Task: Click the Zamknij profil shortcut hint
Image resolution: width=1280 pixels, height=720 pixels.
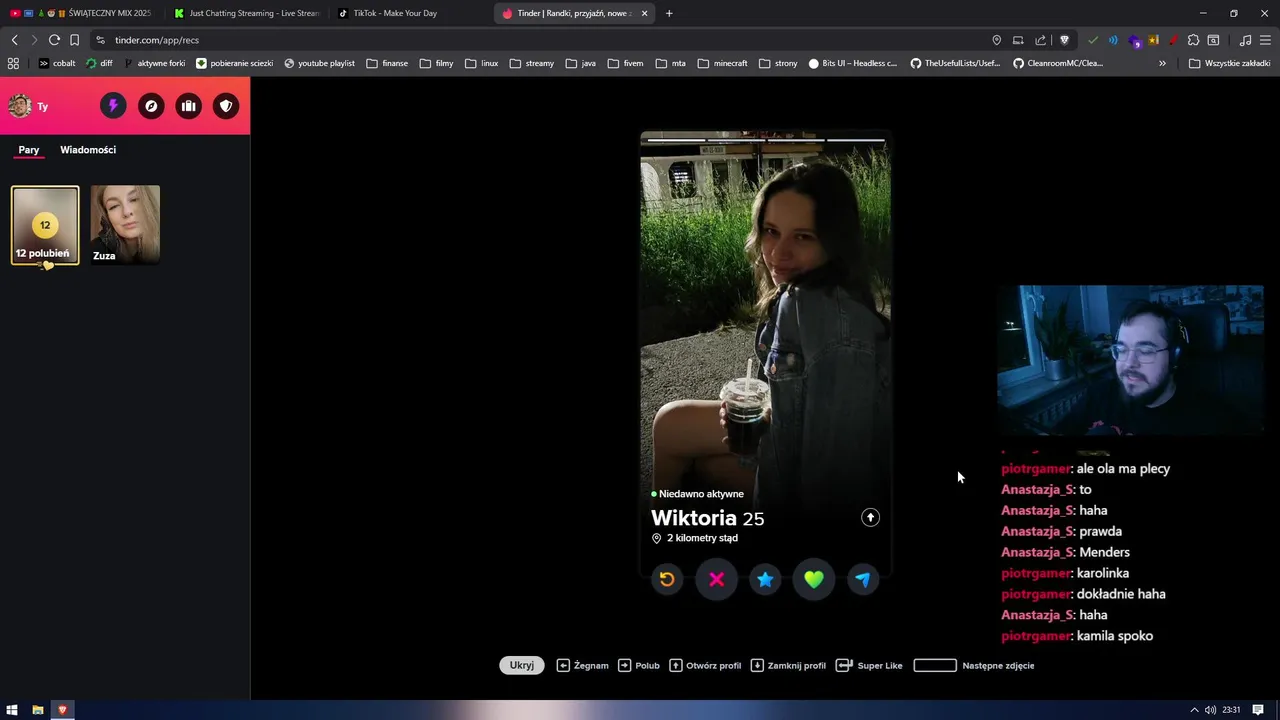Action: click(x=788, y=665)
